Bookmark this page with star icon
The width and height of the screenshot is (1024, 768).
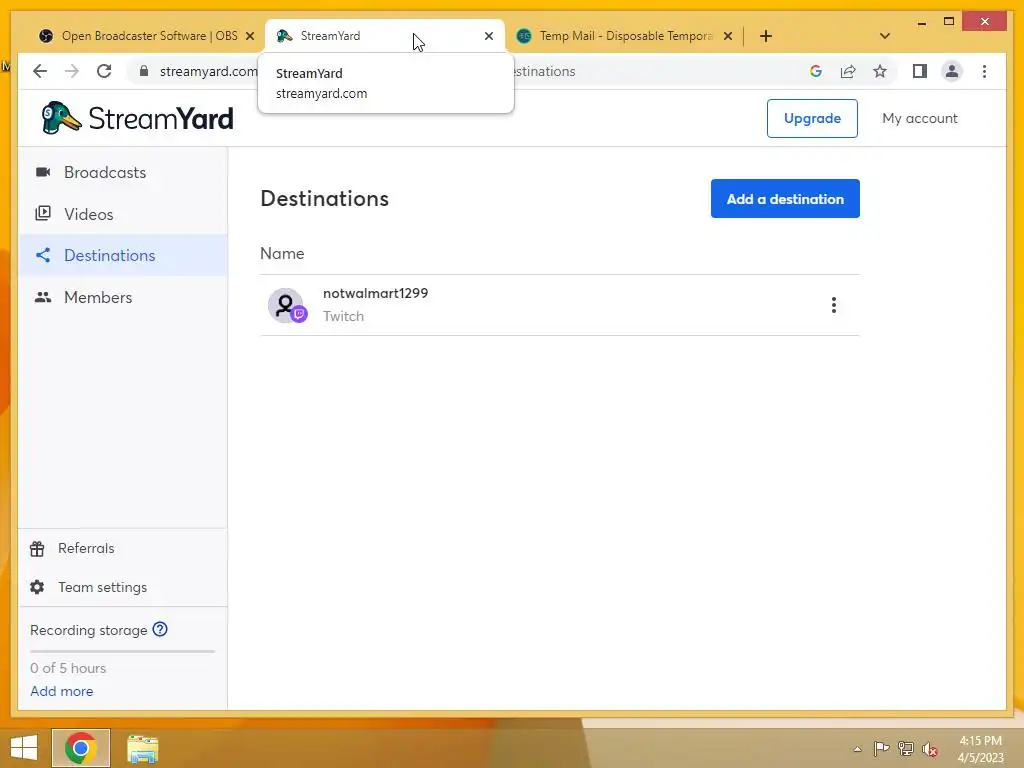click(x=880, y=71)
